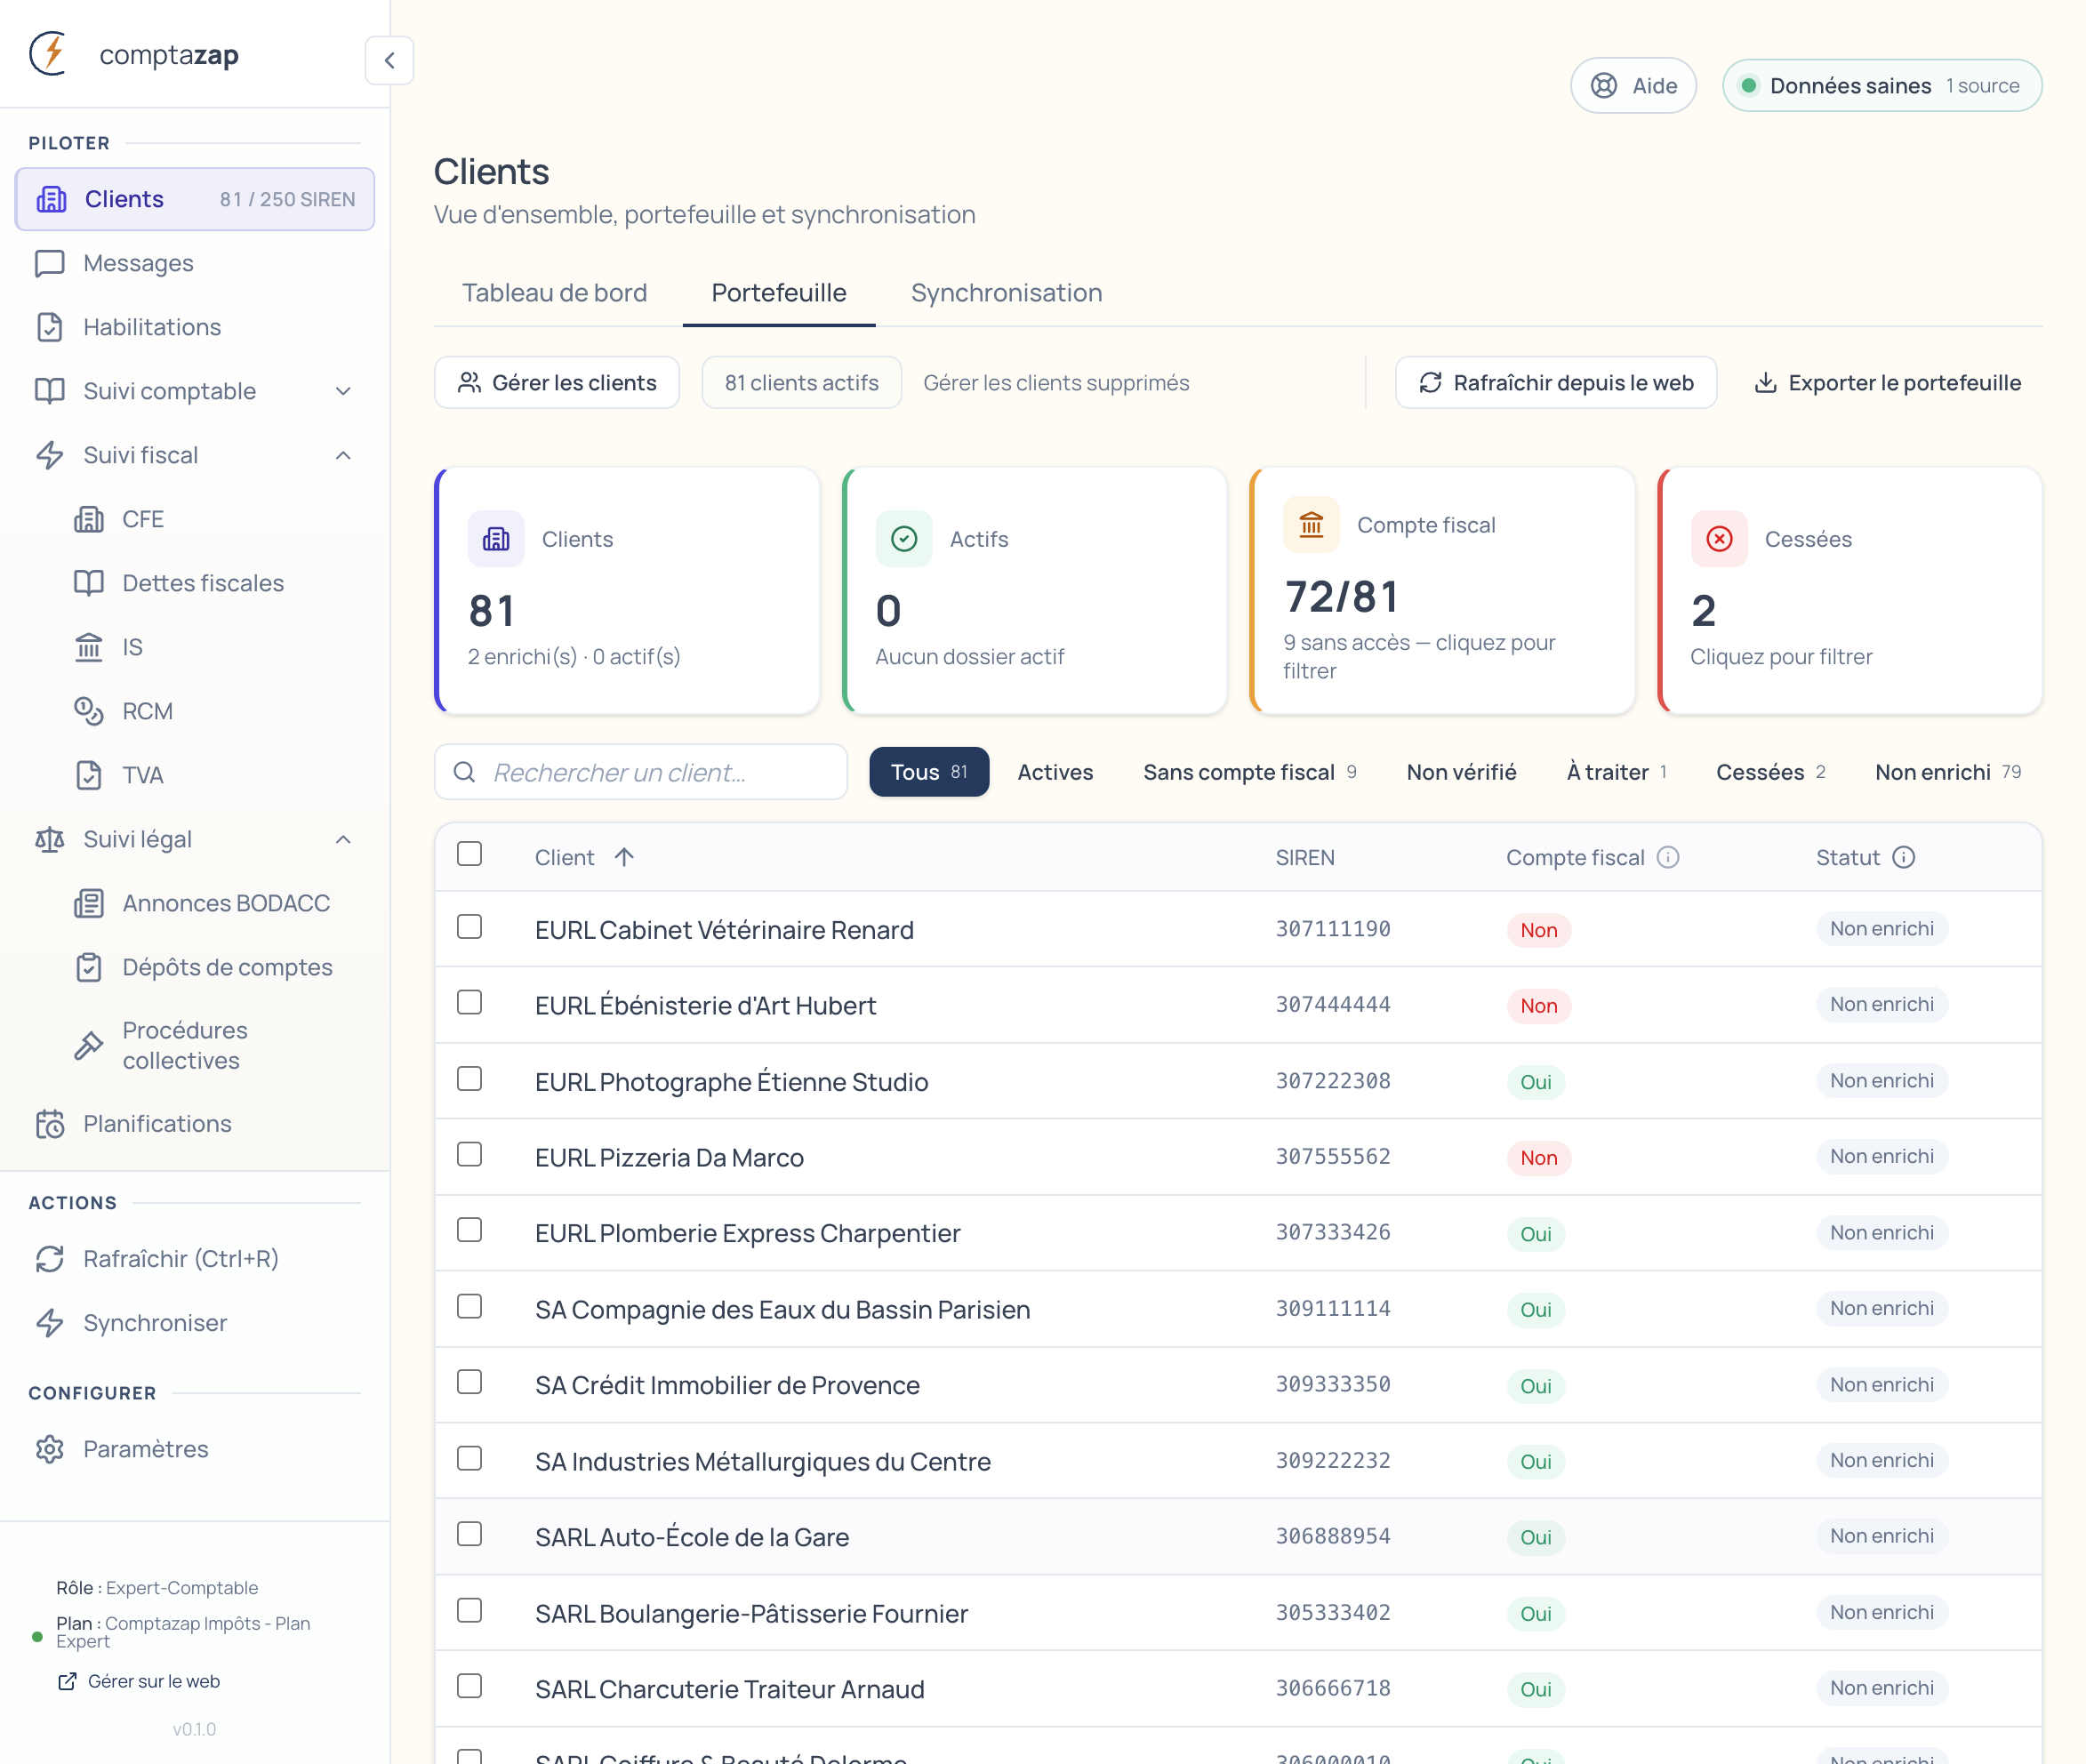Click the Compte fiscal bank card icon
This screenshot has height=1764, width=2086.
[1311, 524]
